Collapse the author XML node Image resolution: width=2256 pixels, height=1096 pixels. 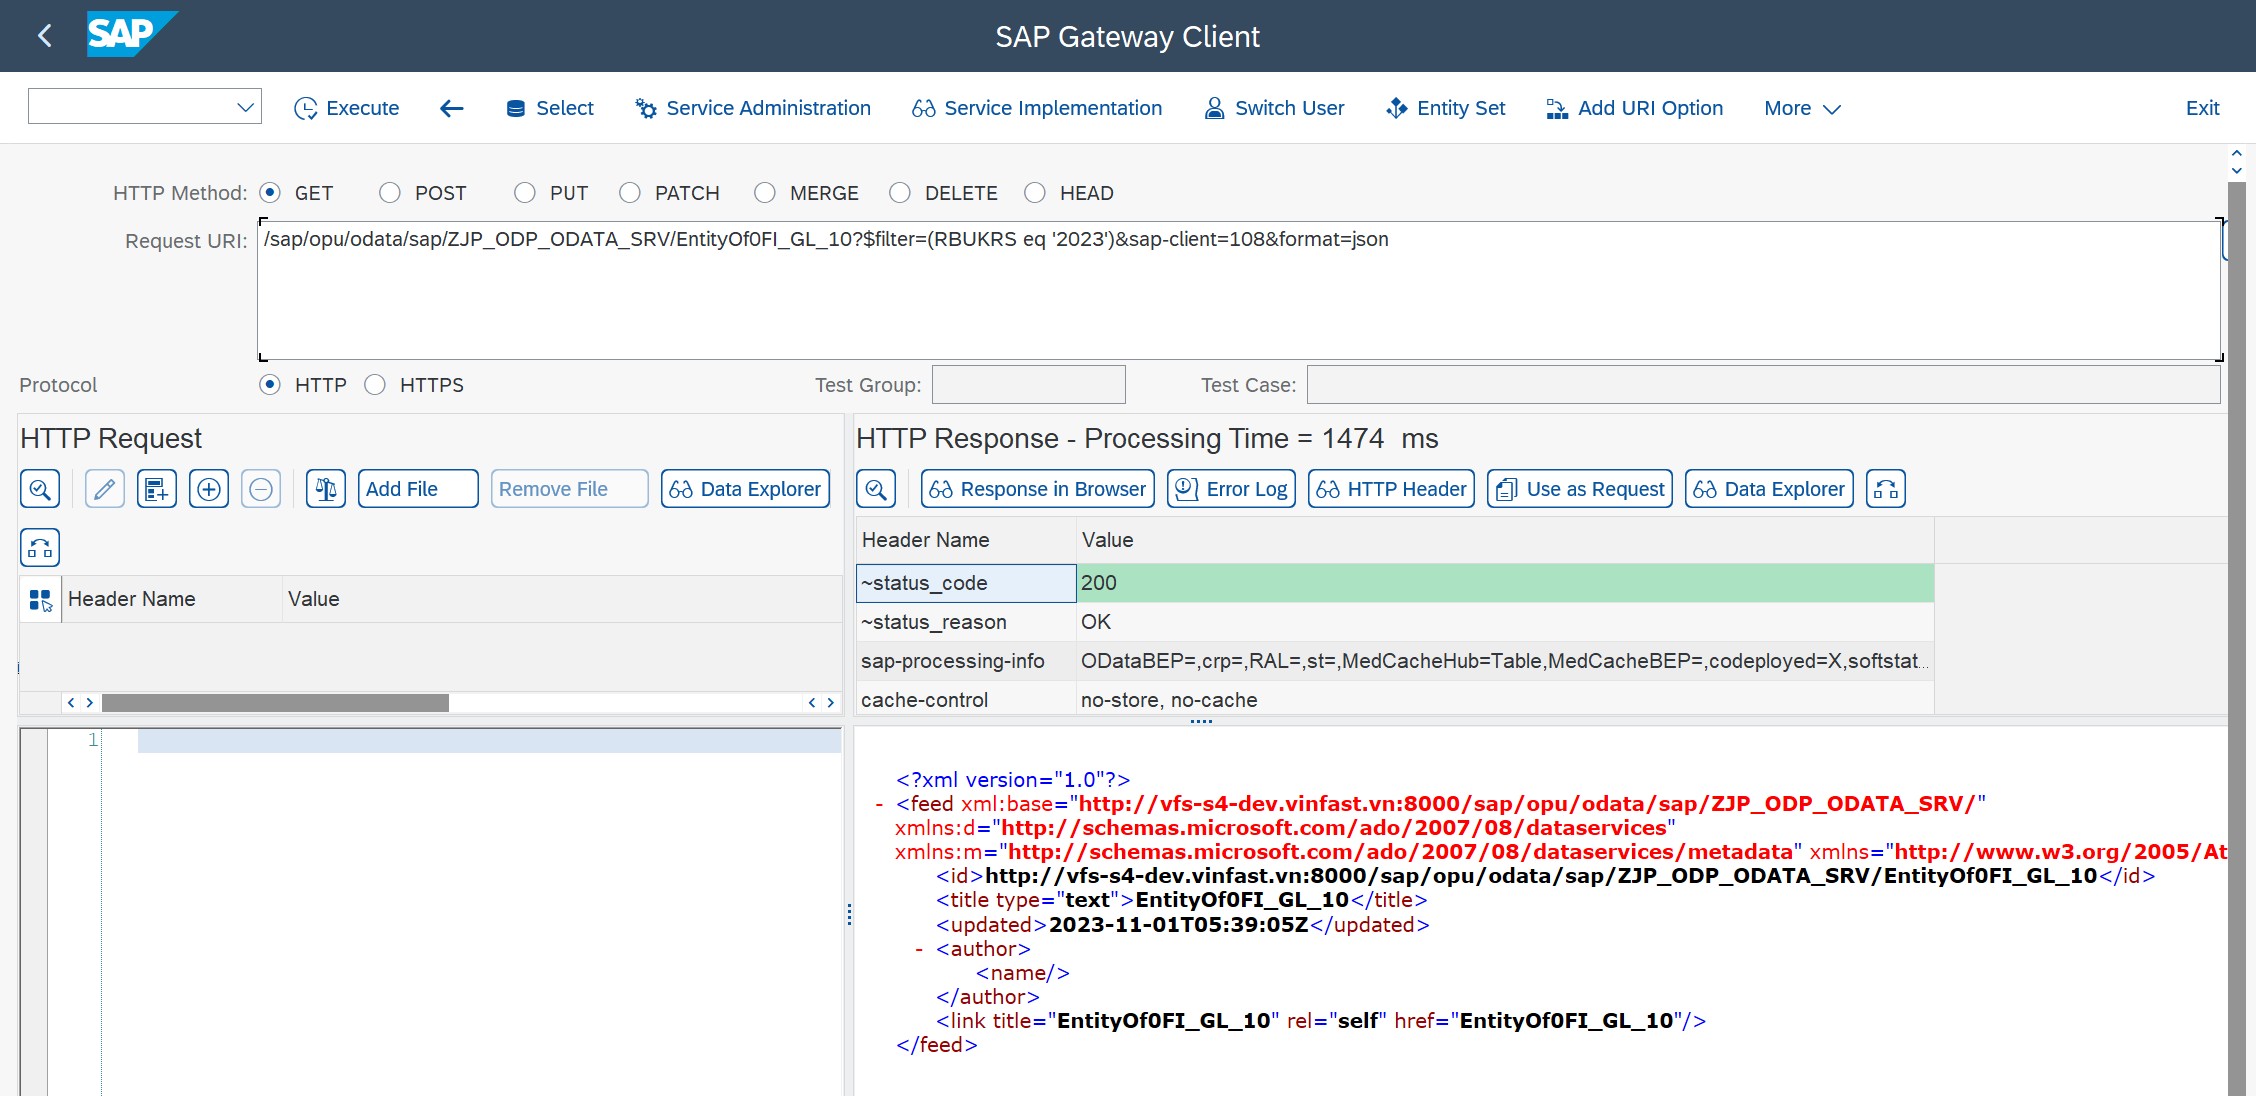[918, 949]
